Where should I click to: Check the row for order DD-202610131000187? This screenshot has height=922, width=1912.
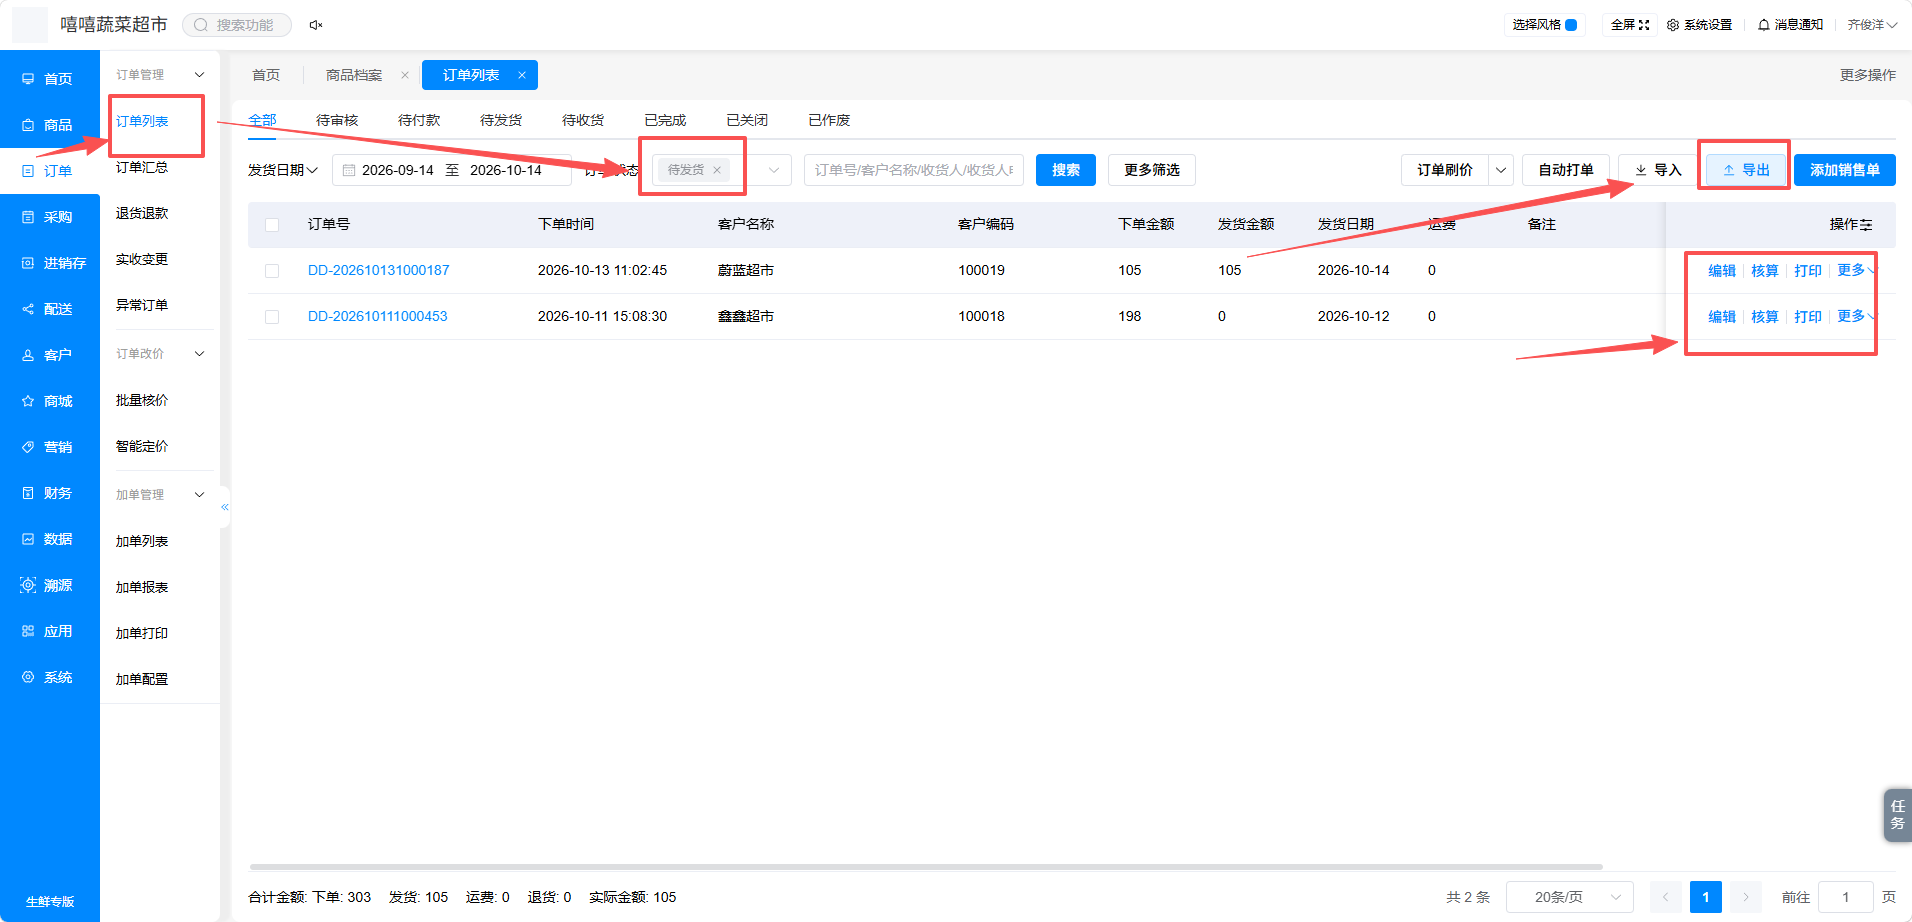[272, 271]
